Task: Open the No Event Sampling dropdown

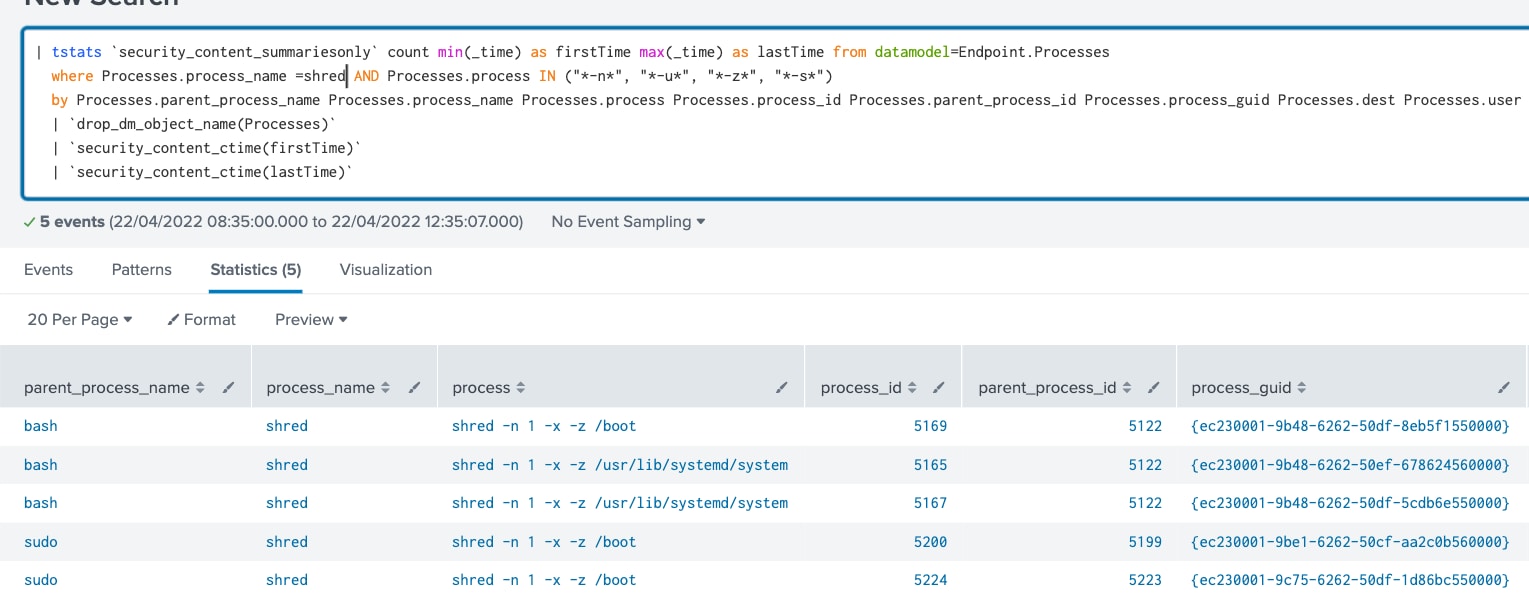Action: click(628, 222)
